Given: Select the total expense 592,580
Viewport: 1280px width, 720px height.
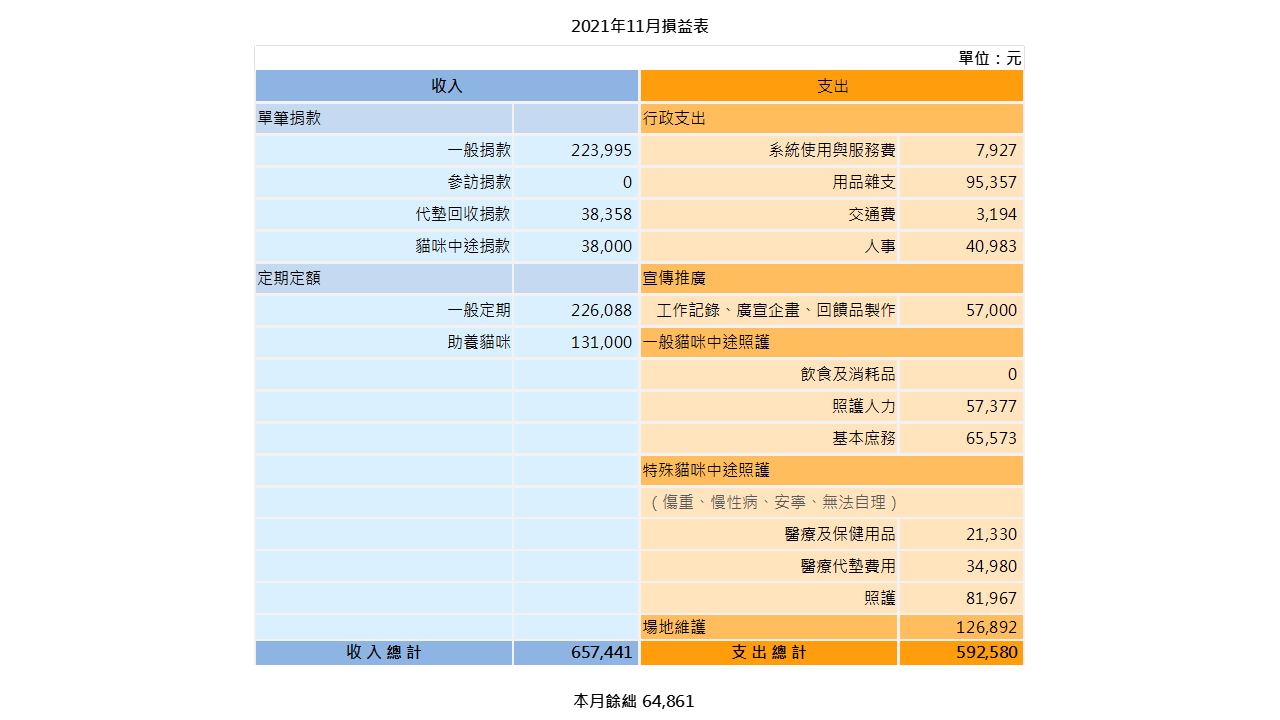Looking at the screenshot, I should click(987, 652).
